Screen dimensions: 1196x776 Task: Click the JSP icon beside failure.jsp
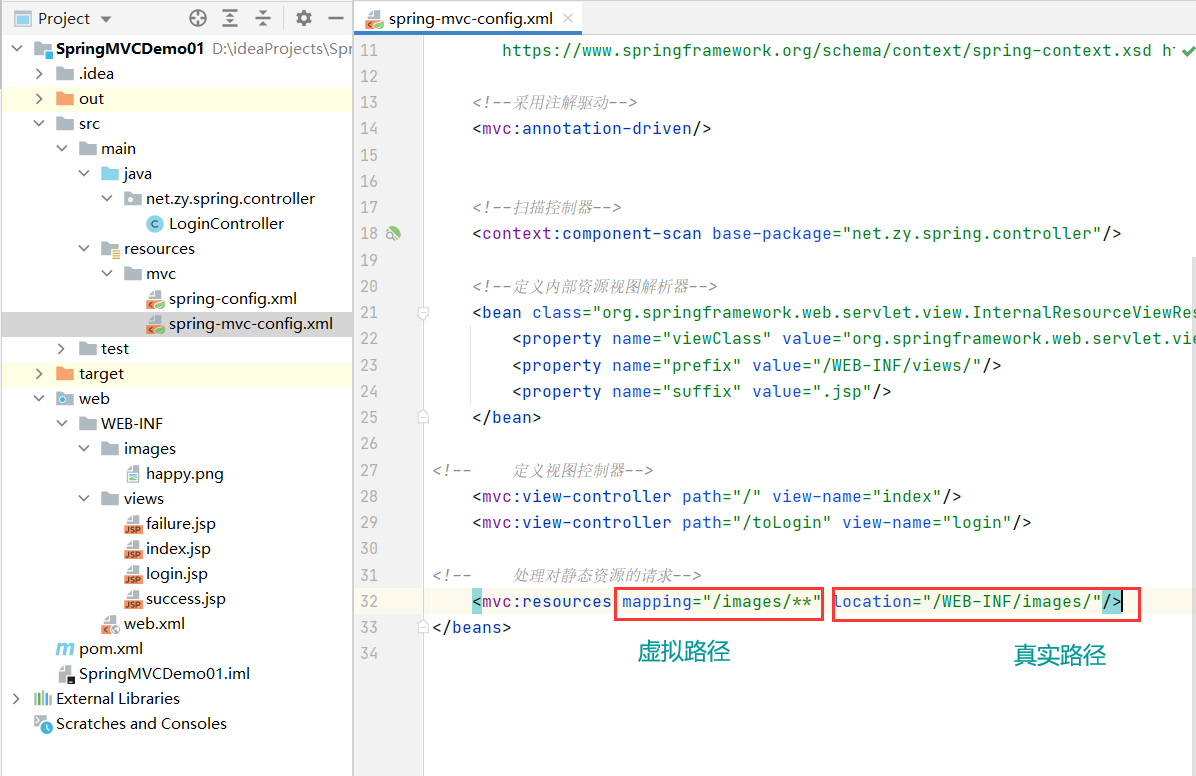point(133,524)
